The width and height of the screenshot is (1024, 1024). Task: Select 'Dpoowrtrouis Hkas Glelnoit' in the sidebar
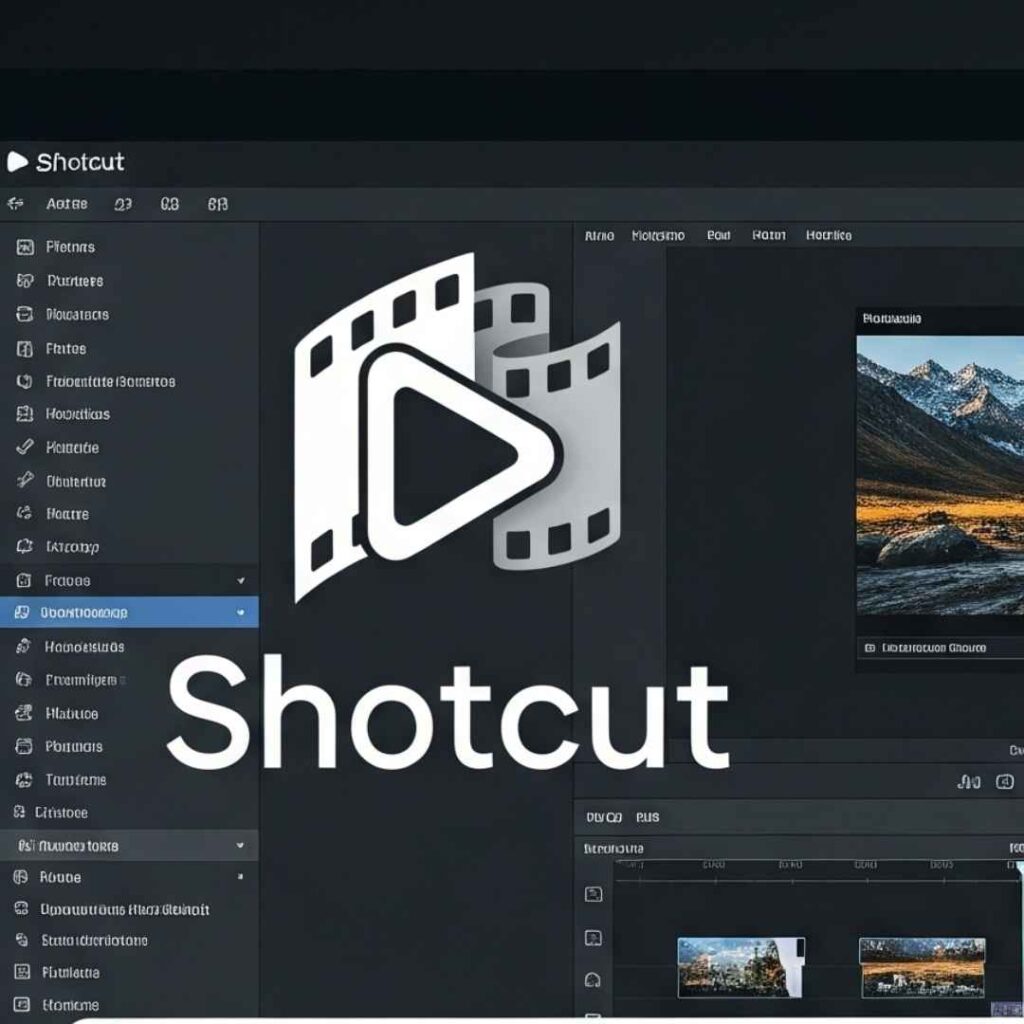coord(129,909)
